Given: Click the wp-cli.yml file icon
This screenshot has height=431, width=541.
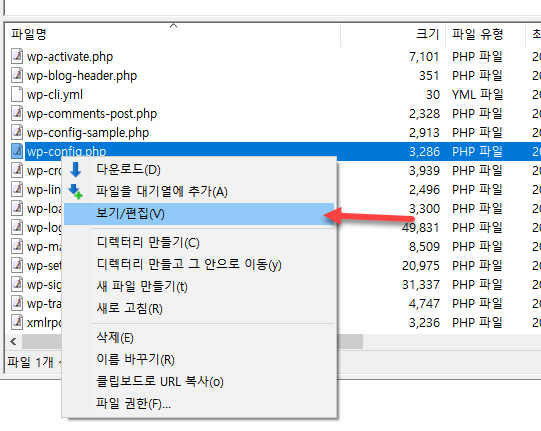Looking at the screenshot, I should pyautogui.click(x=17, y=95).
